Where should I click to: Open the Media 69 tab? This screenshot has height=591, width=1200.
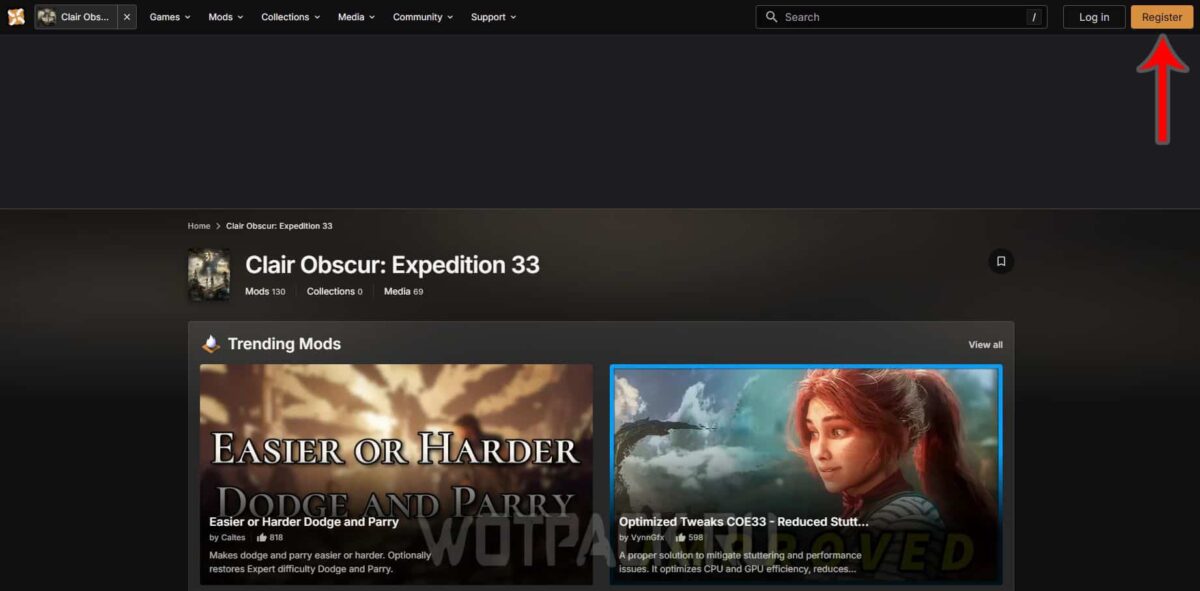(x=404, y=292)
